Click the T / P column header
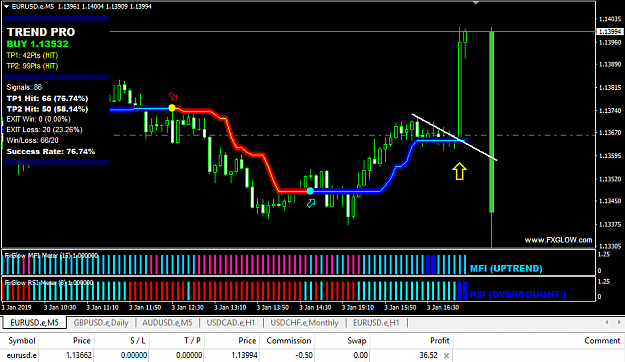The width and height of the screenshot is (625, 362). pyautogui.click(x=192, y=340)
